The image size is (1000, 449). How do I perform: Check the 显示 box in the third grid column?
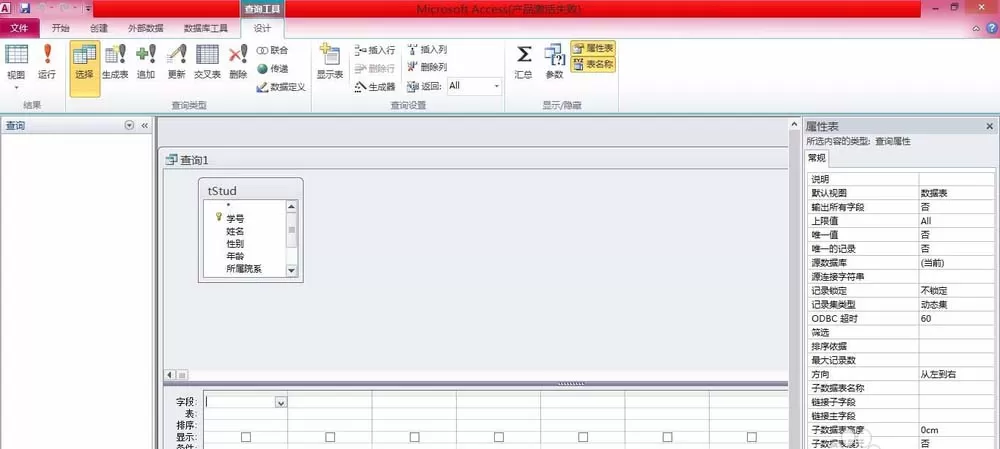[x=415, y=437]
